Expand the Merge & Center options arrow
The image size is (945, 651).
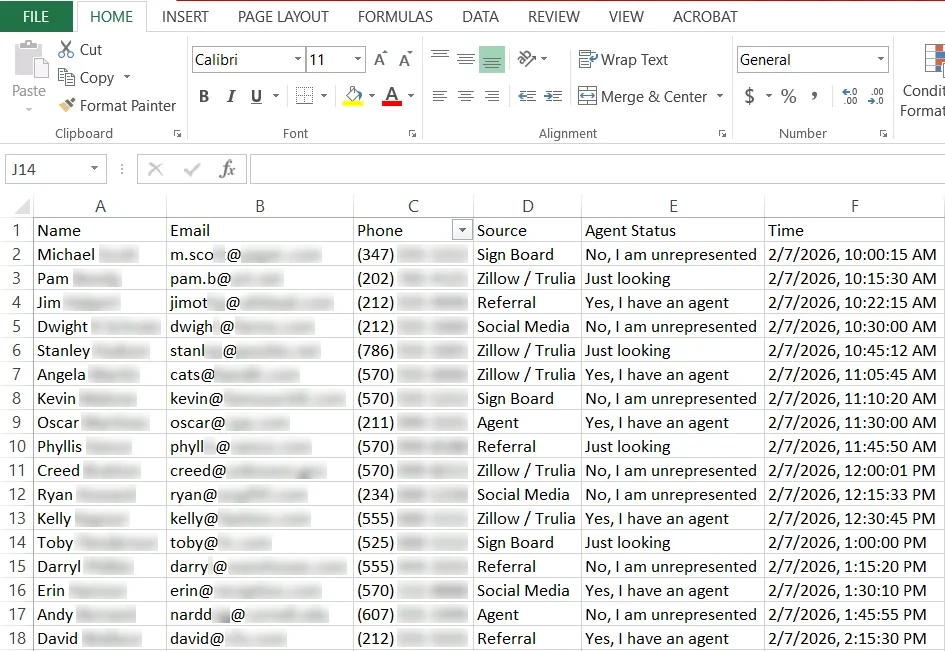[720, 96]
